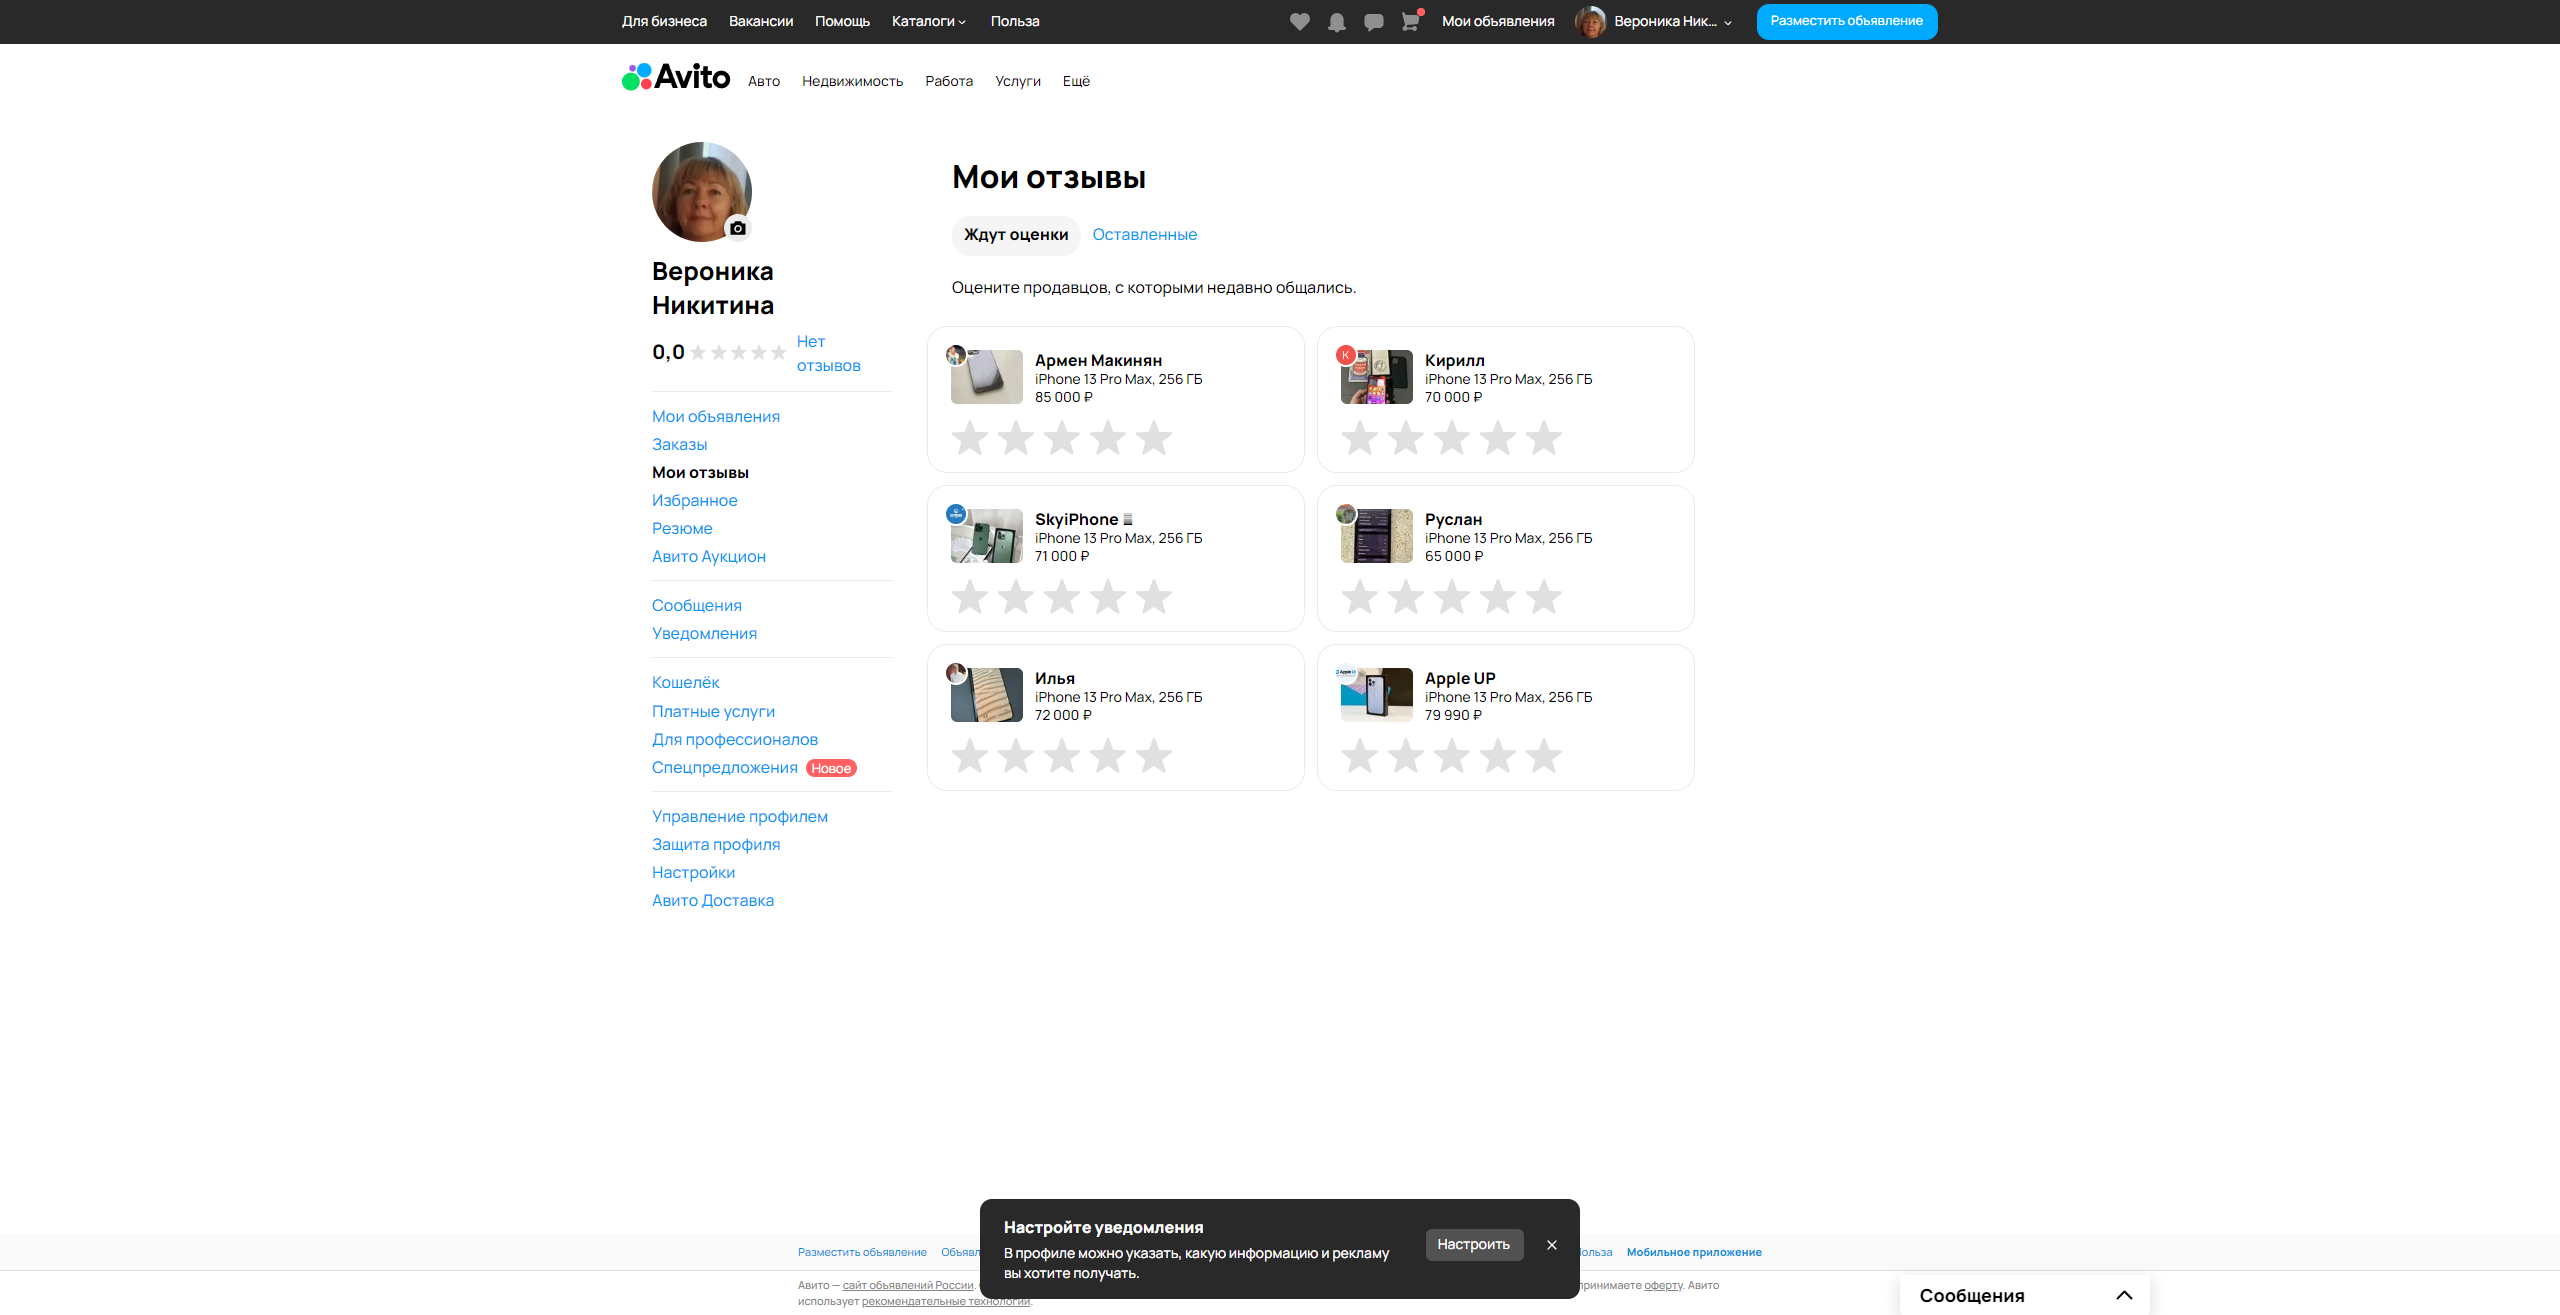Viewport: 2560px width, 1315px height.
Task: Open notifications bell icon
Action: coord(1336,21)
